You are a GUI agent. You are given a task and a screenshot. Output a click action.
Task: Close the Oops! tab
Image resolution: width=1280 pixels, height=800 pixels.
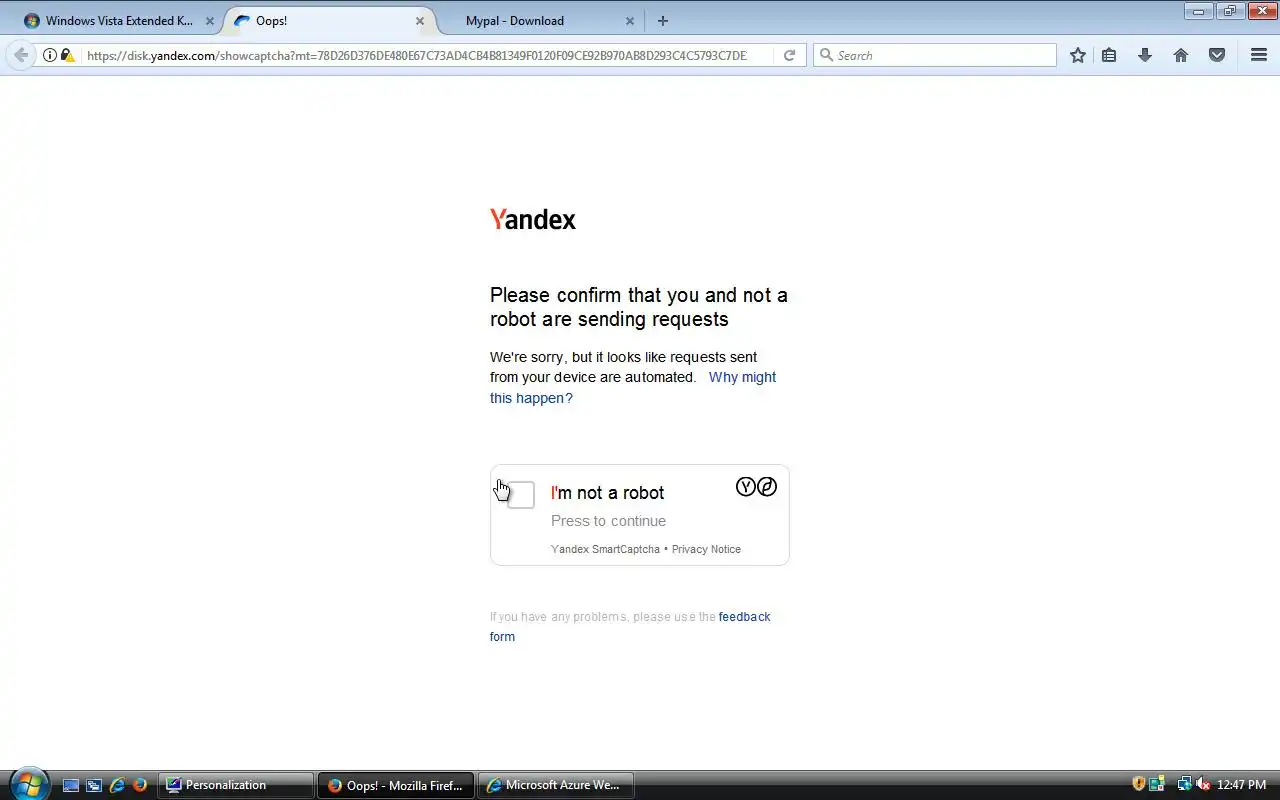420,21
